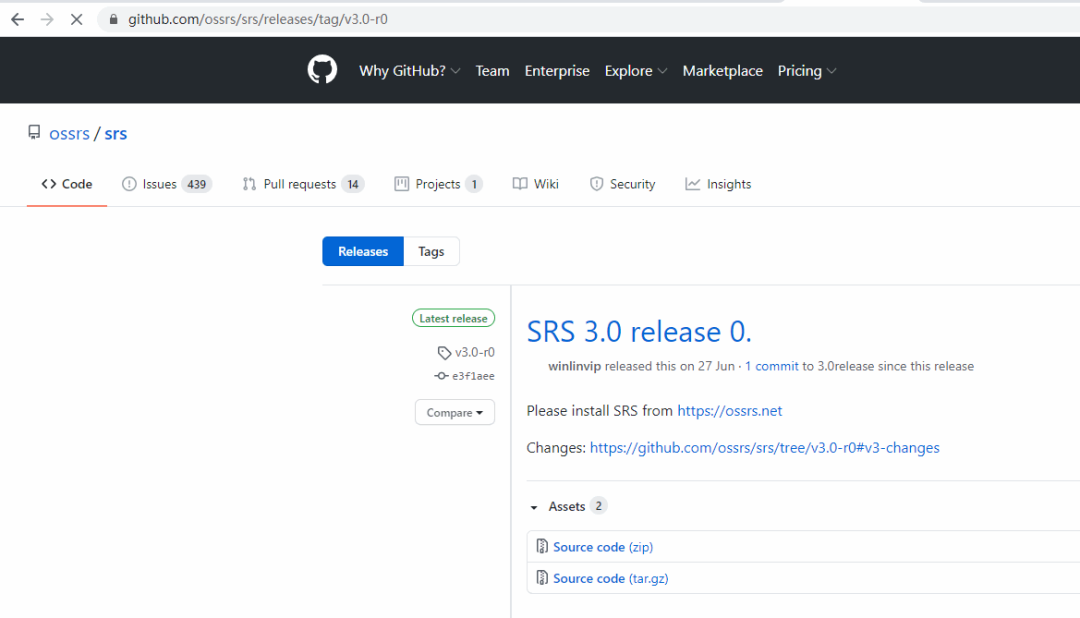The image size is (1080, 618).
Task: Click archive icon beside Source code (tar.gz)
Action: tap(542, 578)
